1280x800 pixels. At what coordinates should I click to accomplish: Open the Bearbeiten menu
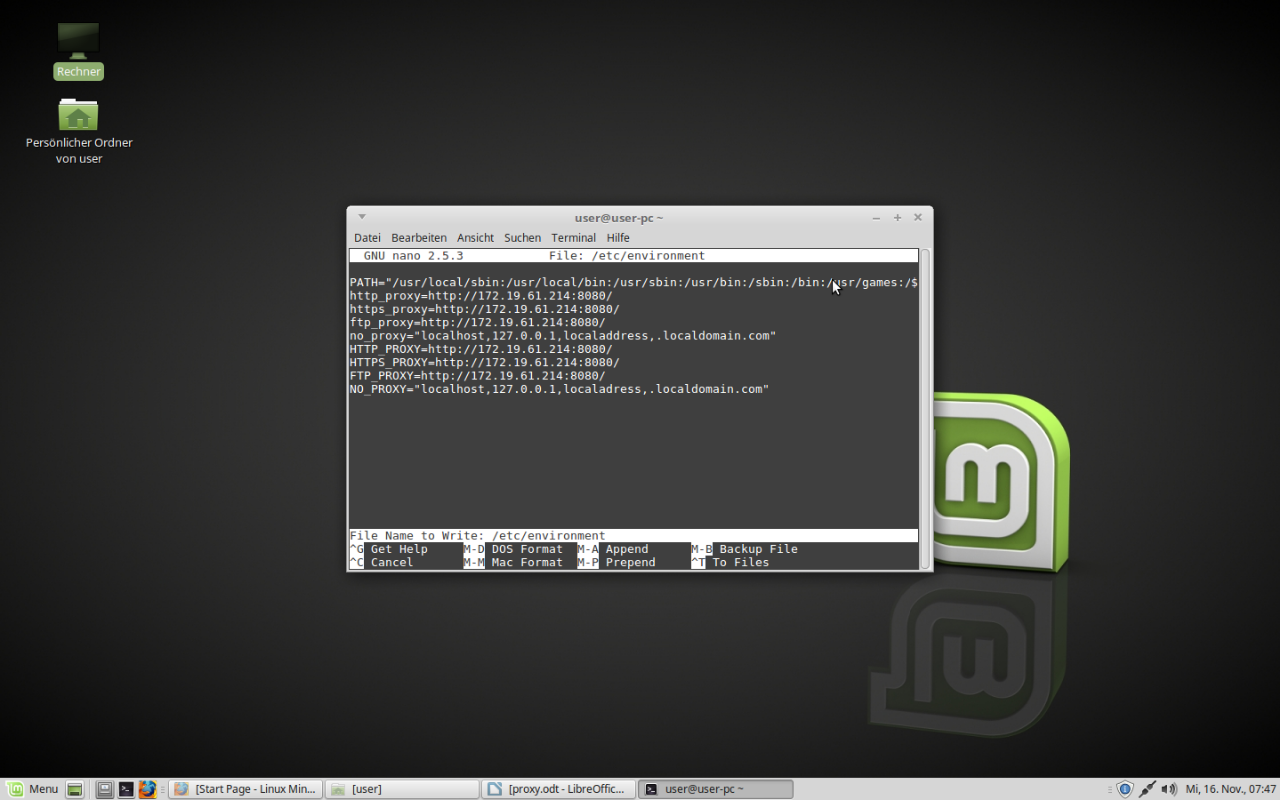pos(419,238)
